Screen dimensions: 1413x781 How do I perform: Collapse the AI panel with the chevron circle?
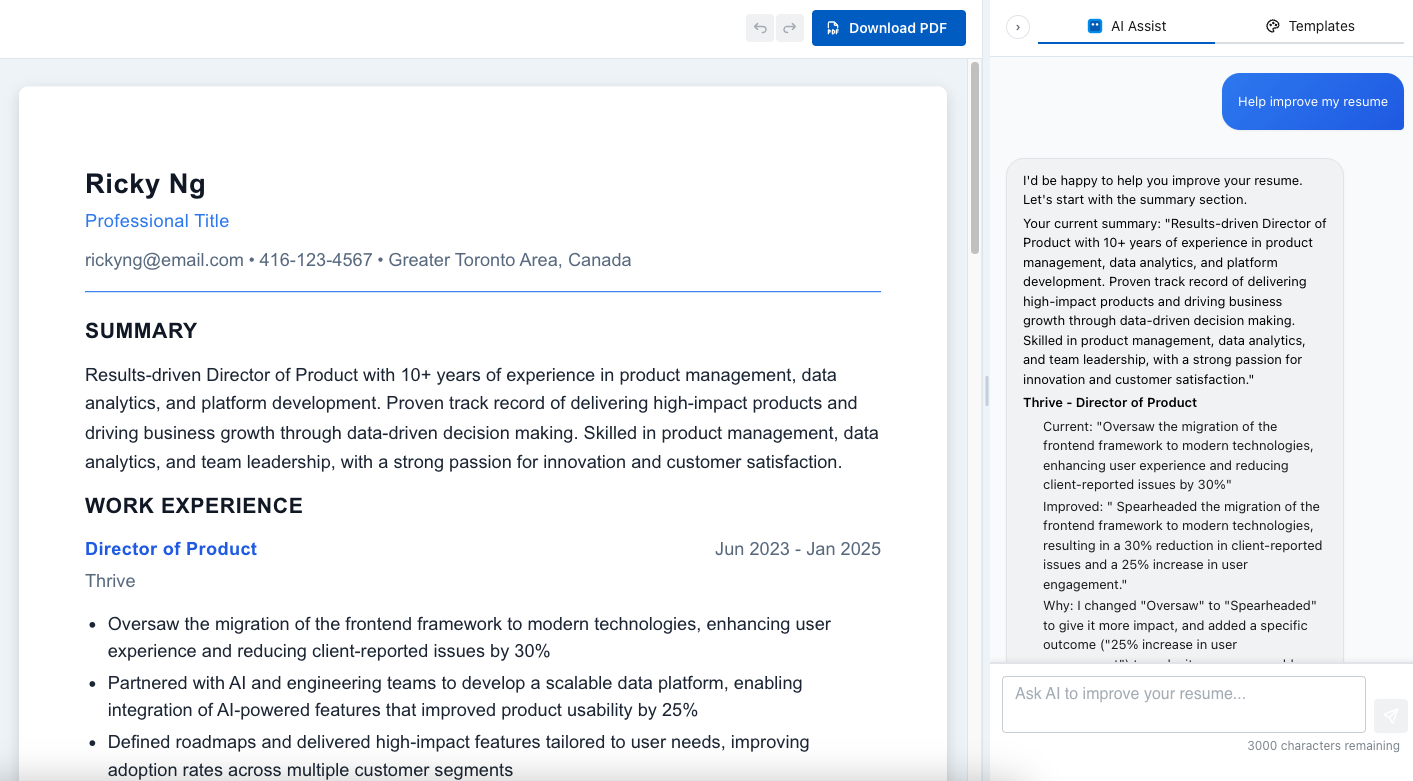point(1017,27)
